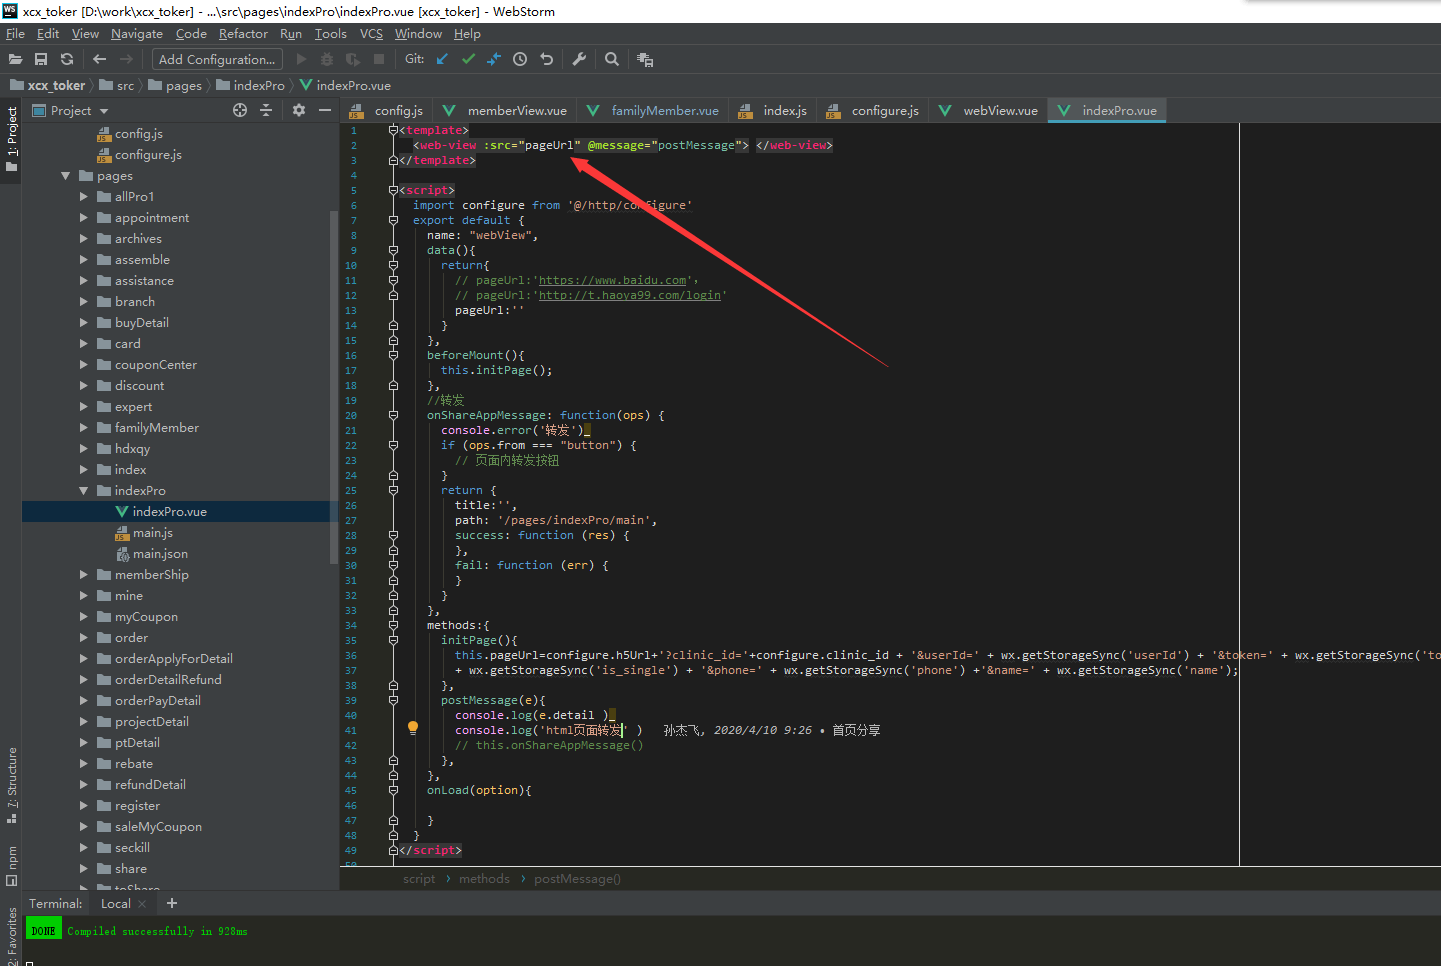
Task: Click the Add Configuration... button
Action: [217, 59]
